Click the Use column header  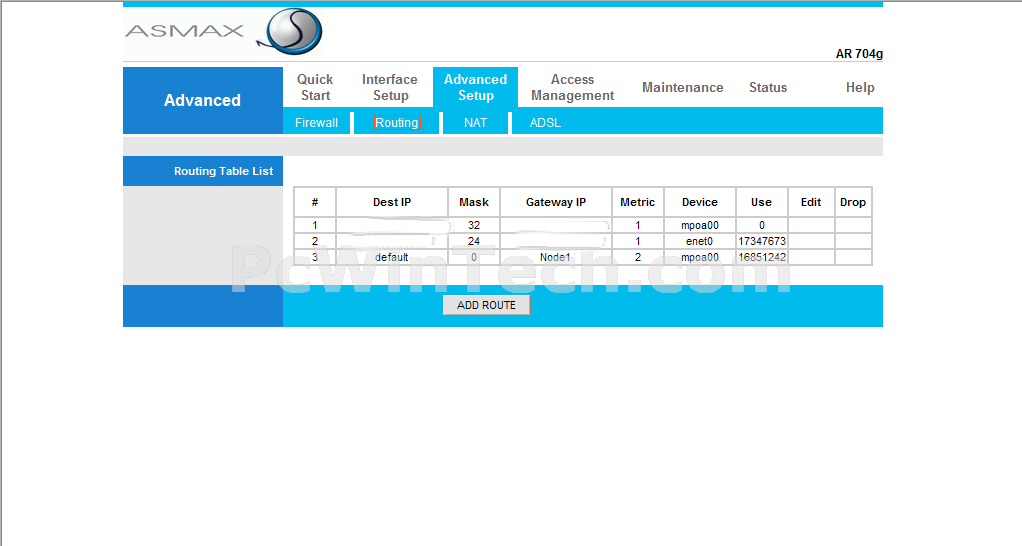[761, 202]
